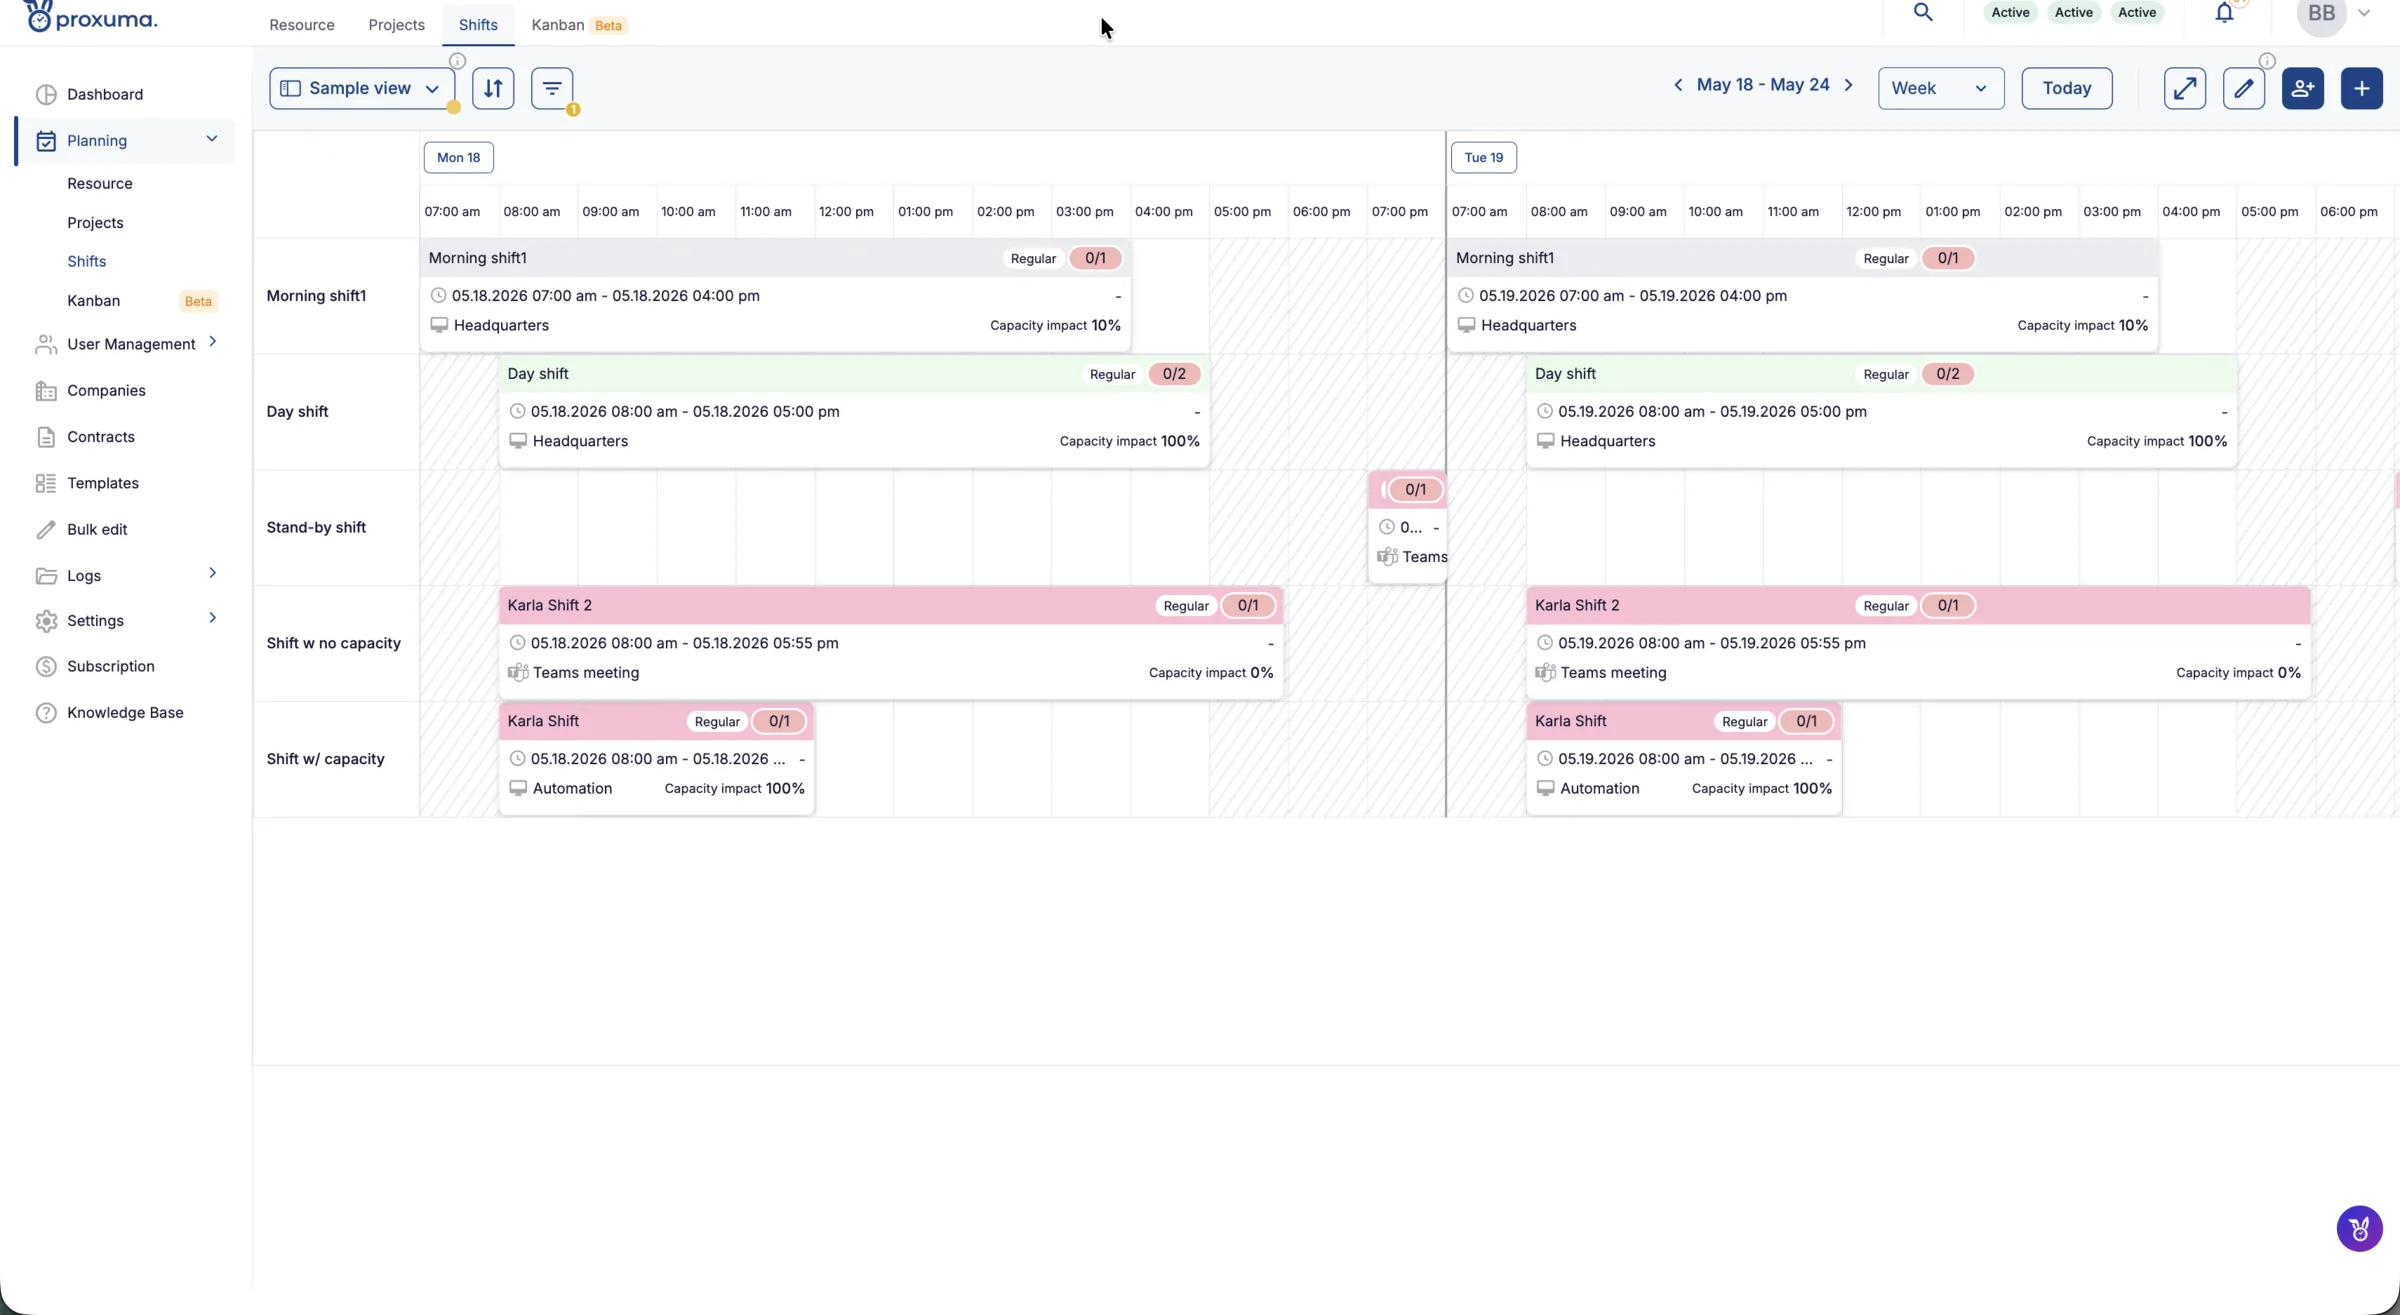Select the Shifts top tab
Image resolution: width=2400 pixels, height=1315 pixels.
(478, 25)
